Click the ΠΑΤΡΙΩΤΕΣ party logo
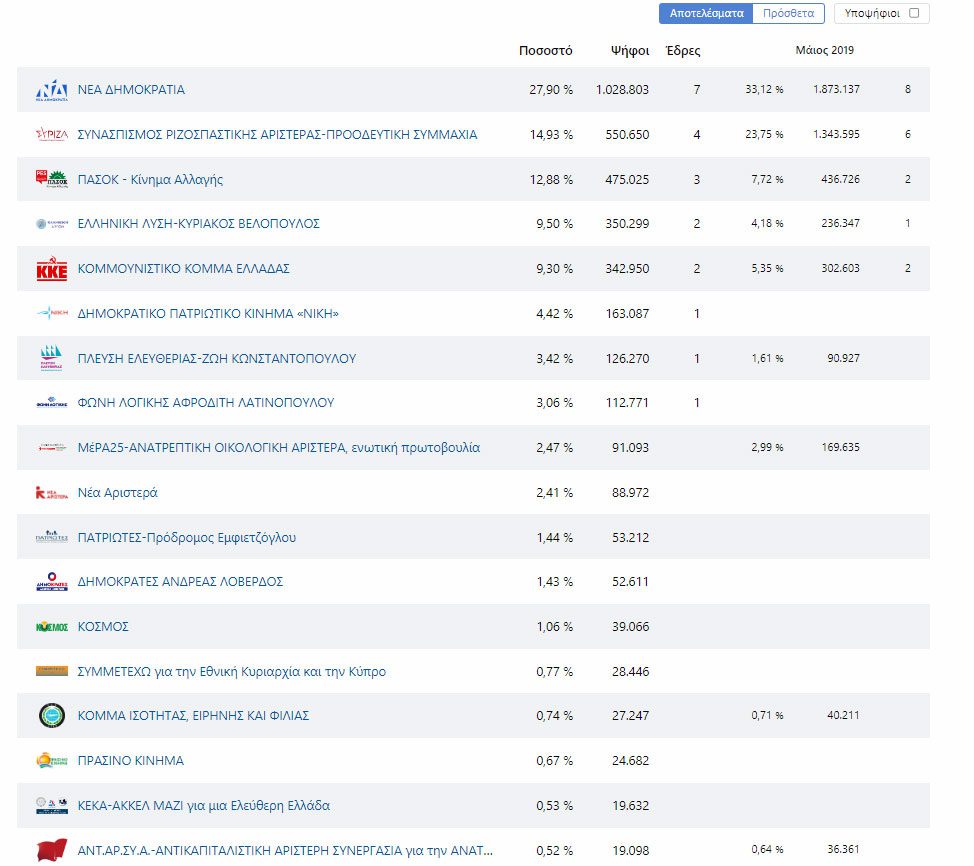 tap(52, 537)
